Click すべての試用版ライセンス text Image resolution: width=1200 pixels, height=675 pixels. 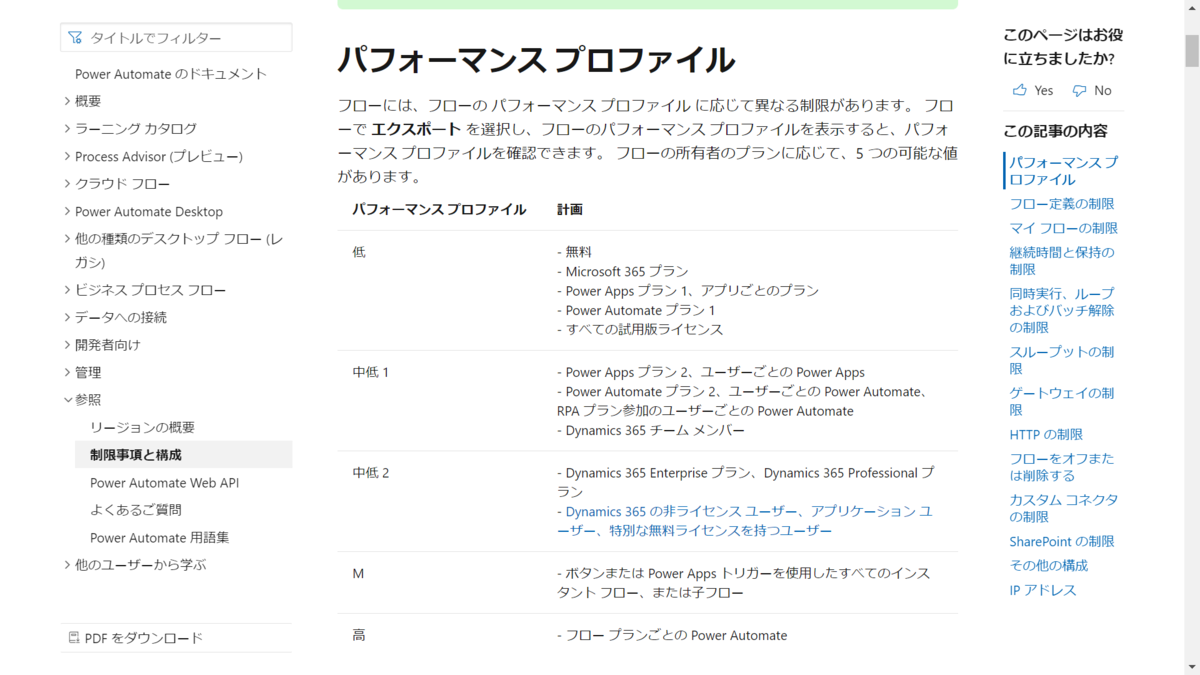pyautogui.click(x=644, y=329)
